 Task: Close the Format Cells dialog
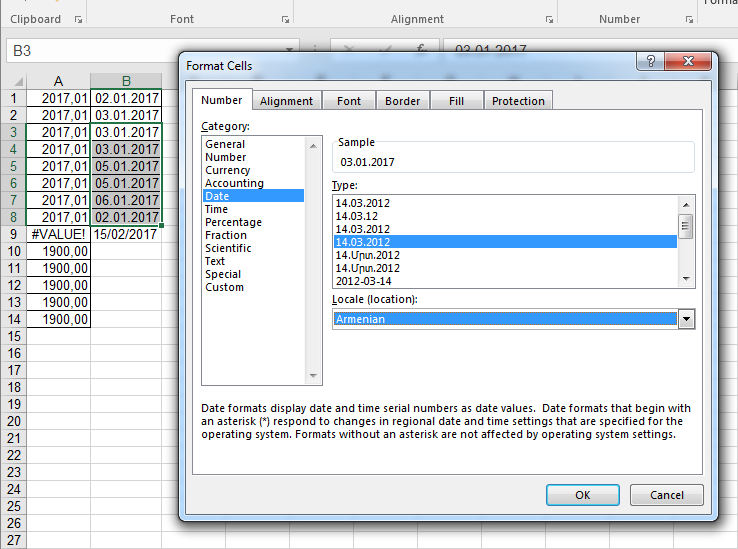(x=688, y=61)
